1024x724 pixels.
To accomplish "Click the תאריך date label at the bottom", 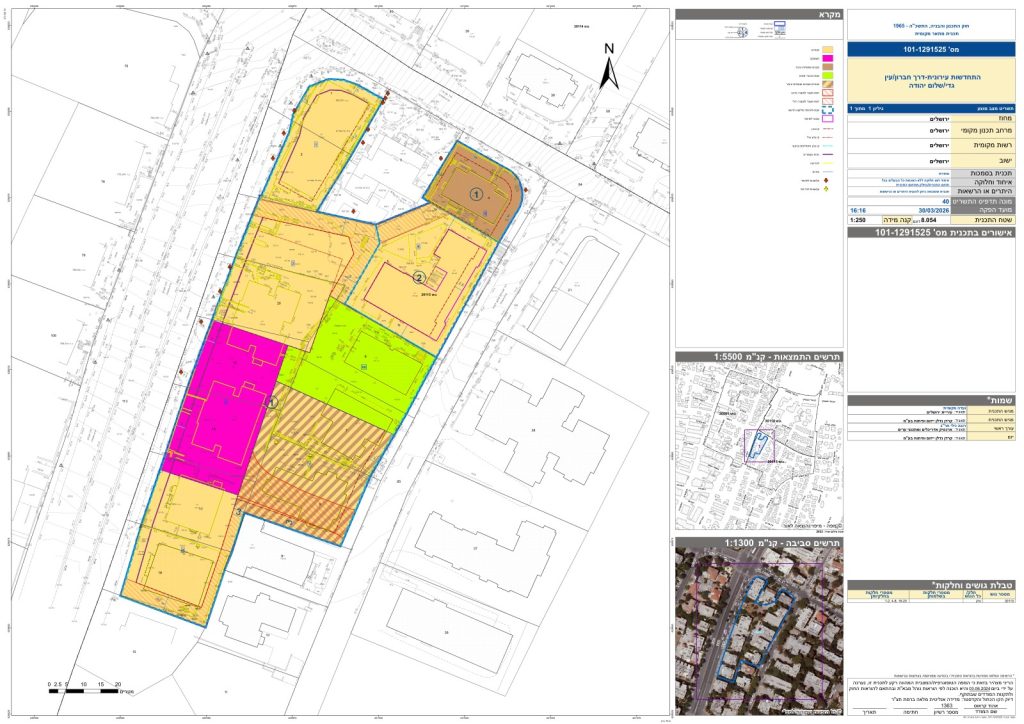I will pyautogui.click(x=869, y=712).
